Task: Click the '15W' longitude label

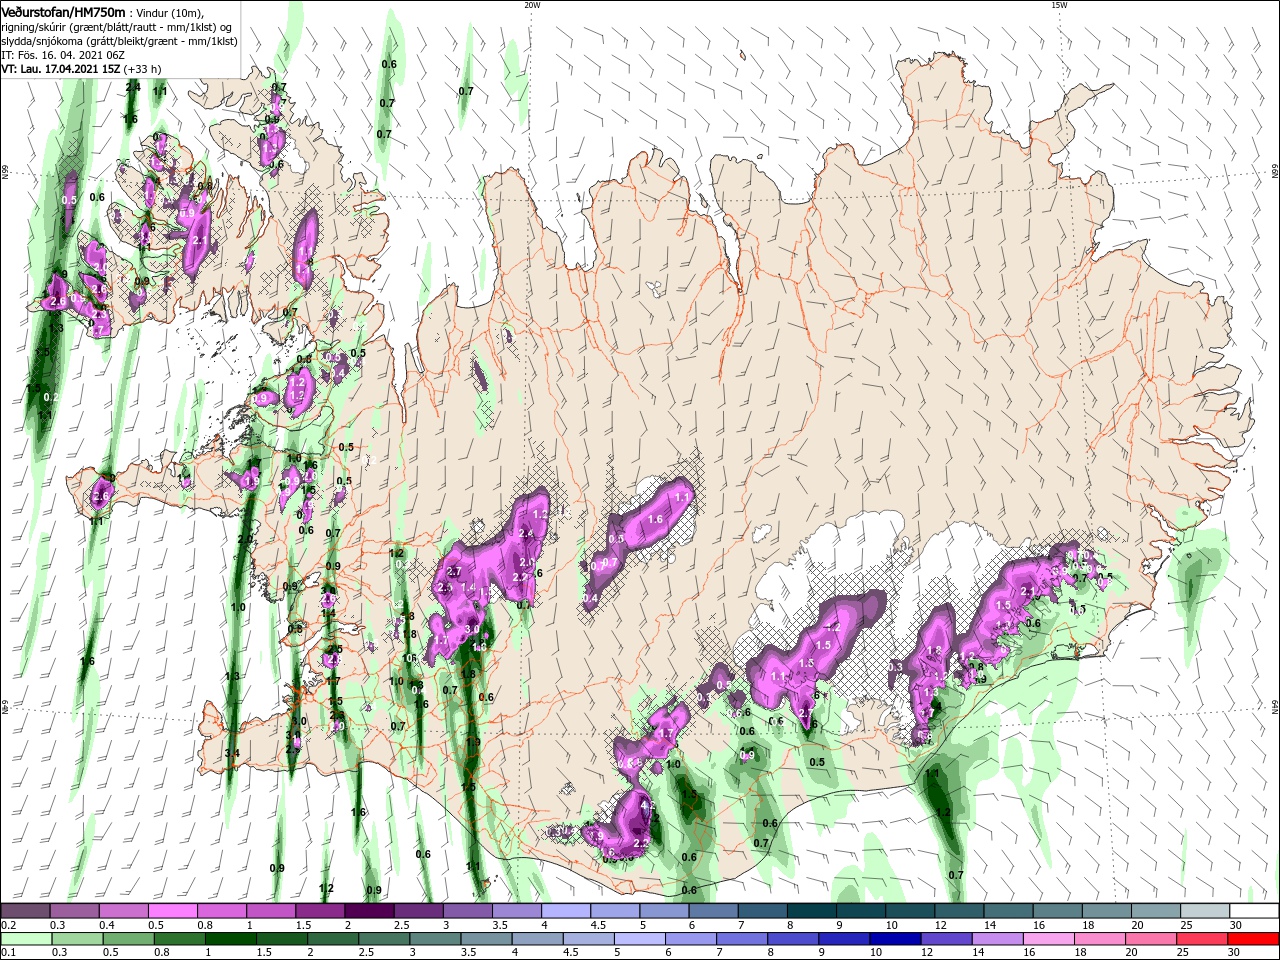Action: pos(1059,5)
